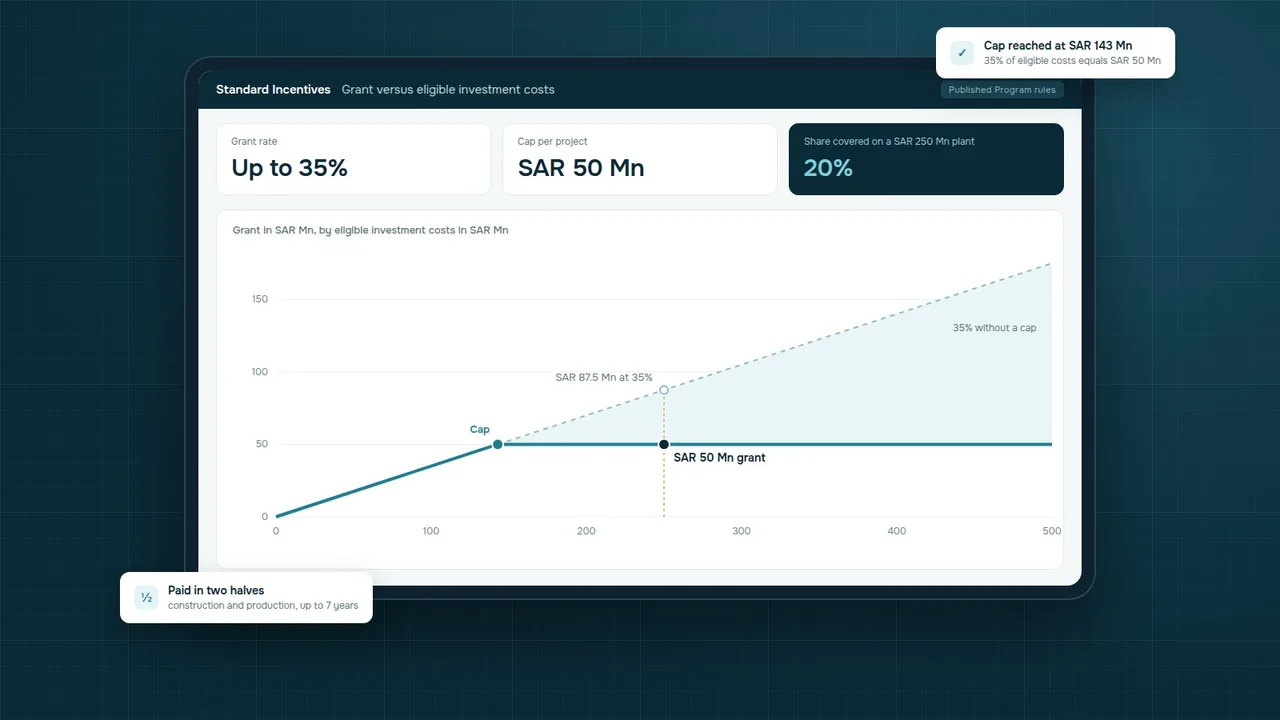The height and width of the screenshot is (720, 1280).
Task: Click the hollow dot at SAR 87.5 Mn
Action: 664,390
